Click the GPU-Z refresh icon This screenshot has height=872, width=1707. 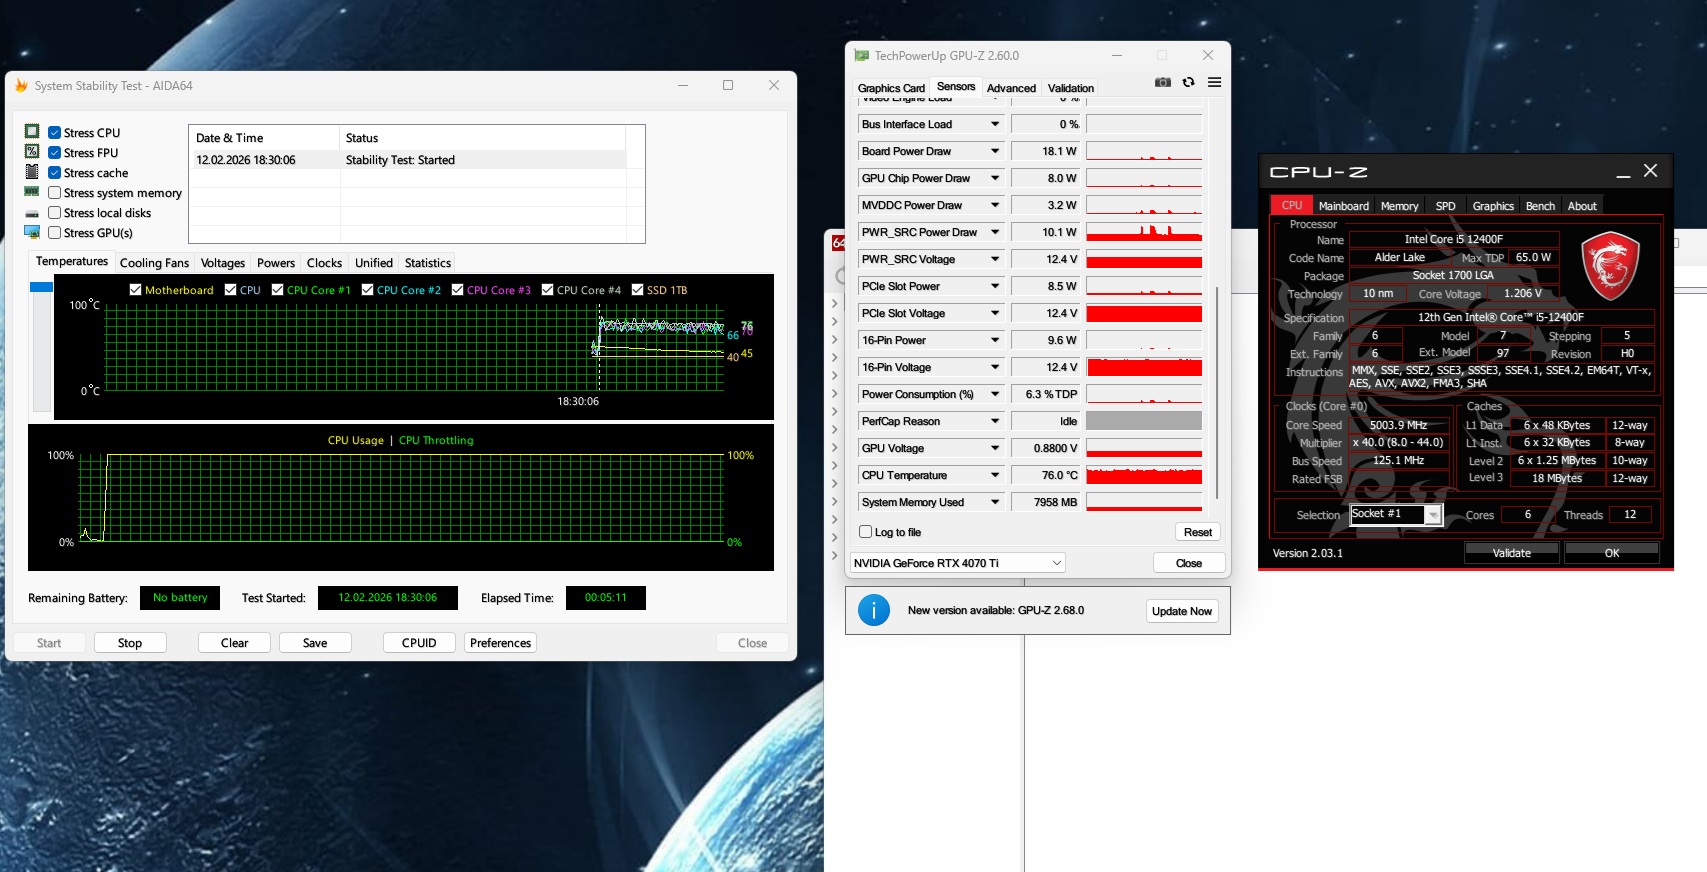tap(1188, 82)
